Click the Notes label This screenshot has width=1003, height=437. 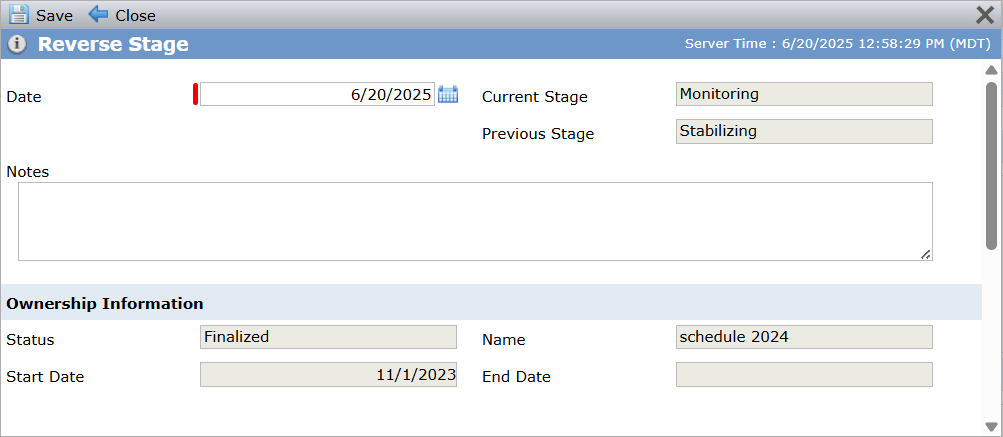28,171
